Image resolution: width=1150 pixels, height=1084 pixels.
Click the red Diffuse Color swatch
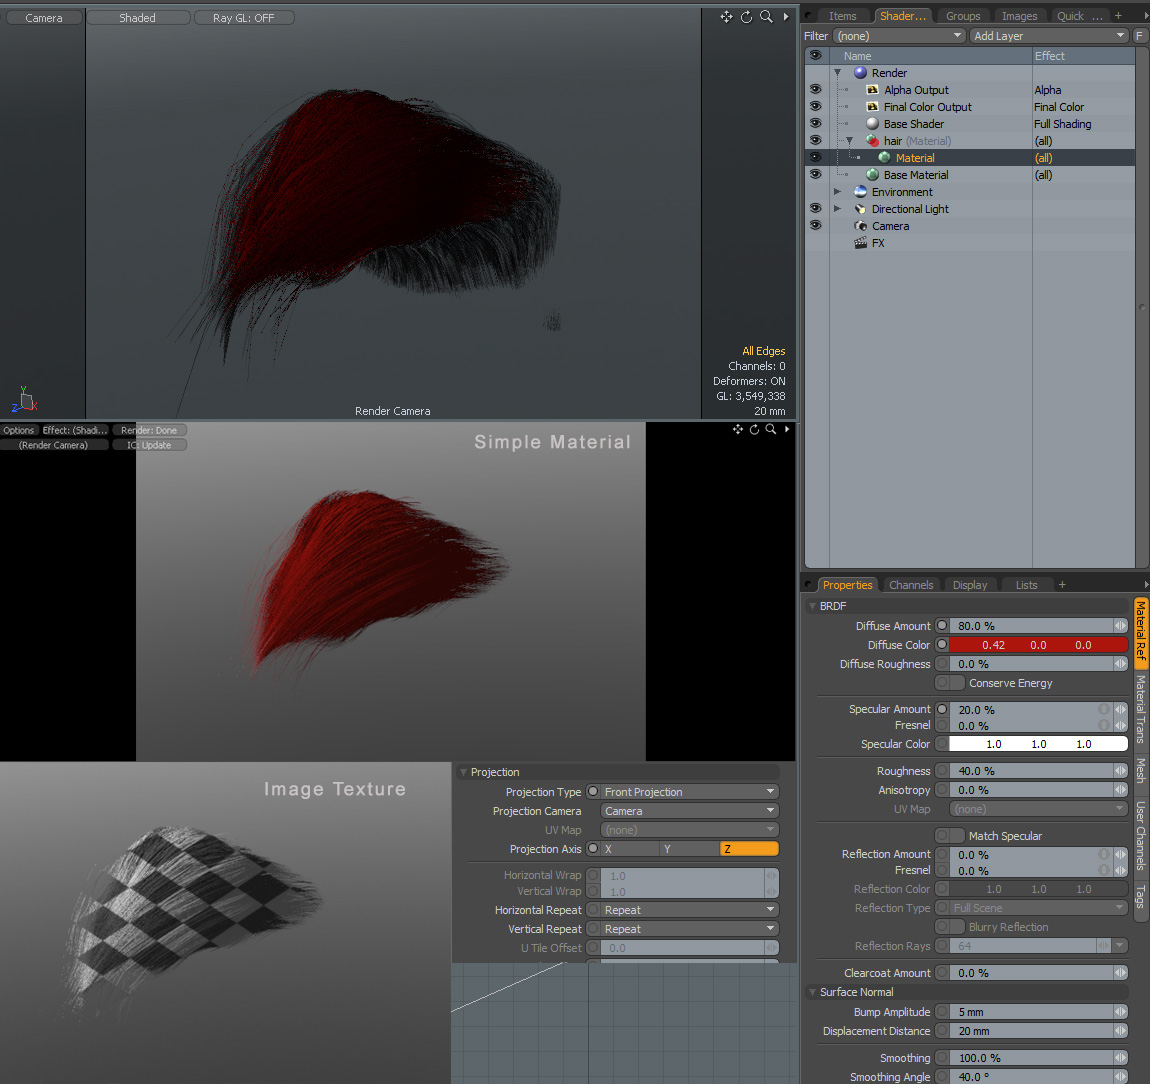[x=1037, y=645]
